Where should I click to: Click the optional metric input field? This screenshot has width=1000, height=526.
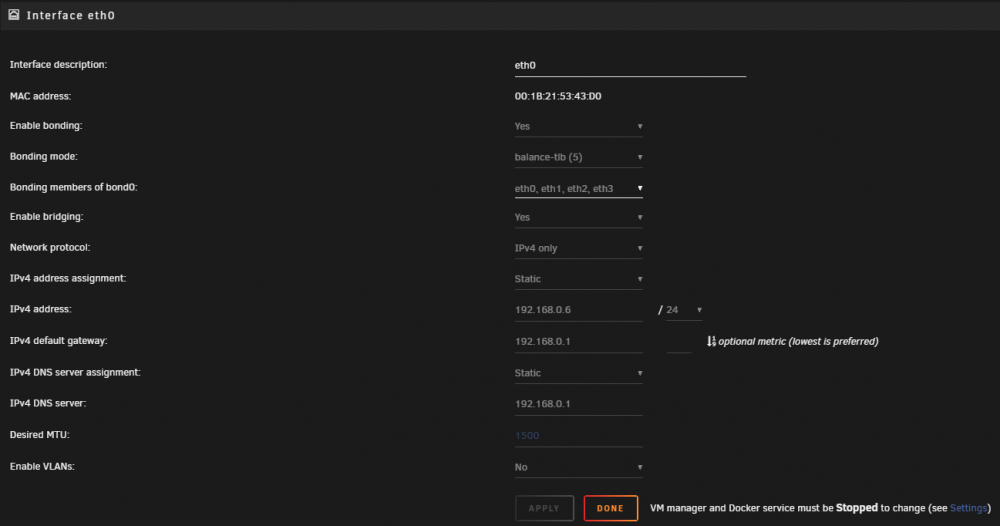click(679, 342)
